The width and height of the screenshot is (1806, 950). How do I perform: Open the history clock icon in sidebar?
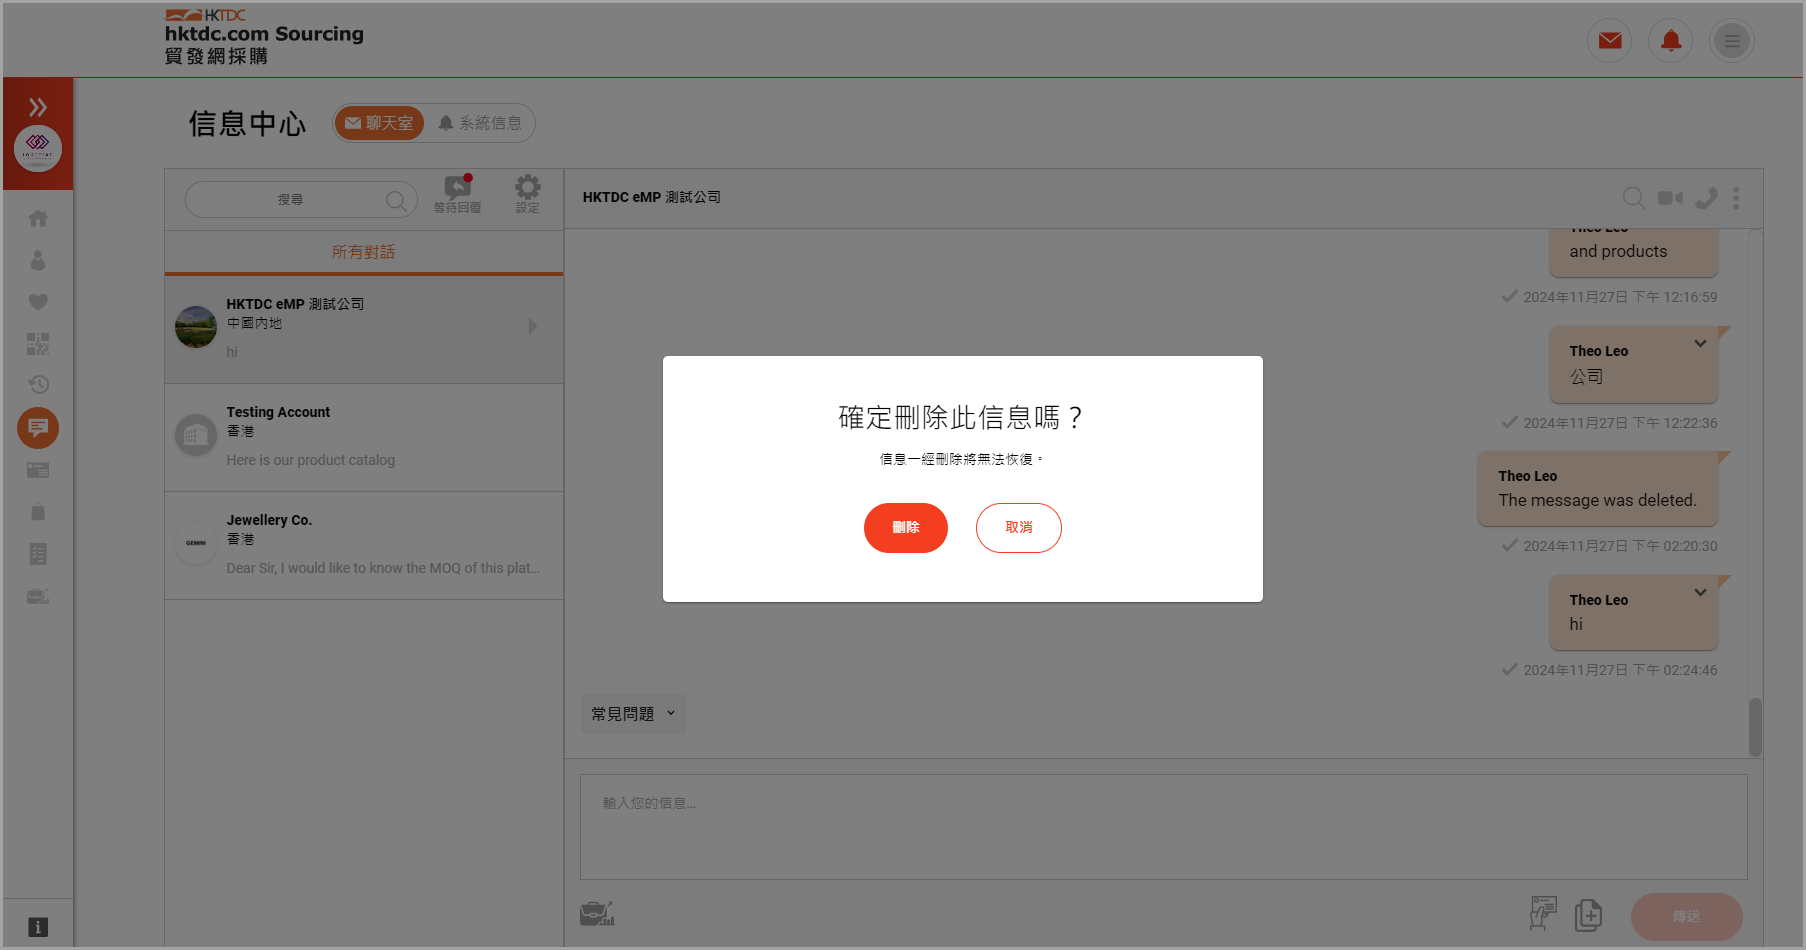[38, 385]
